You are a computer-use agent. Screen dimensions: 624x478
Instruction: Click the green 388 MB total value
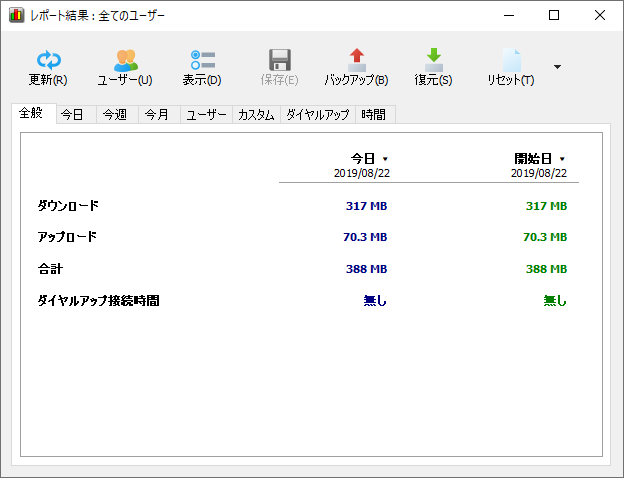click(x=546, y=269)
